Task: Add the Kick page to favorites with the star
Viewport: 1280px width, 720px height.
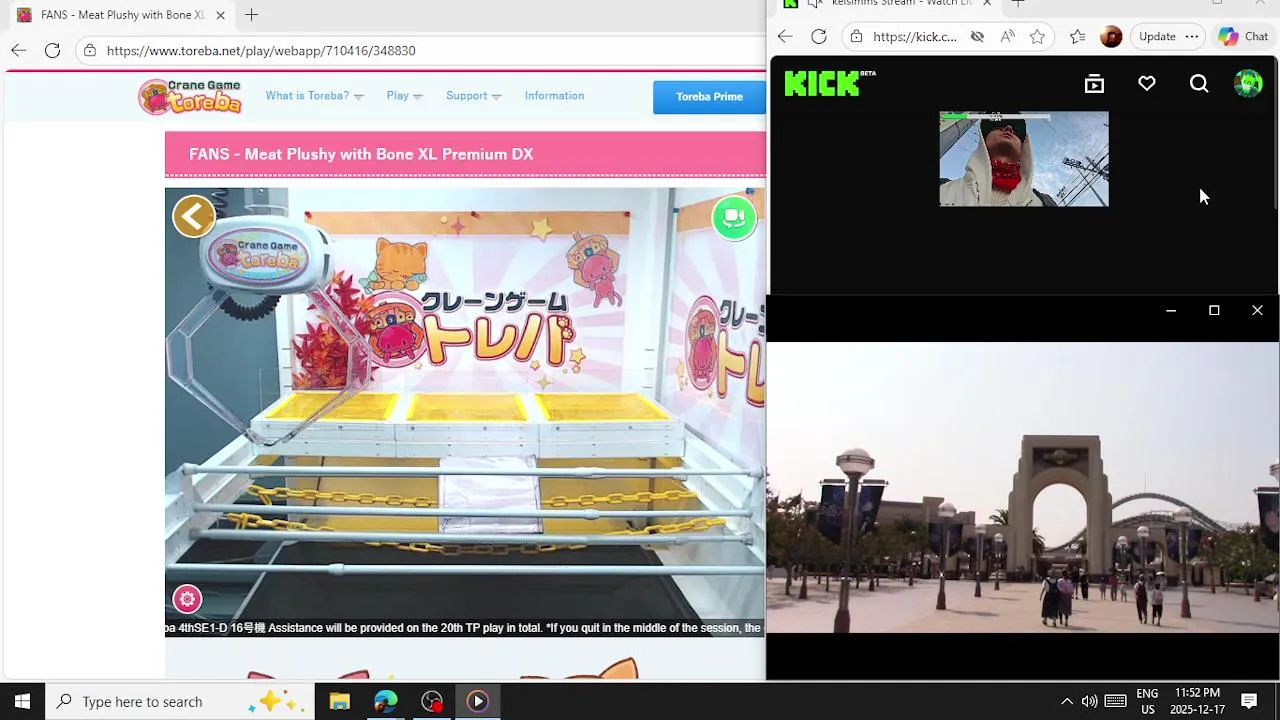Action: click(x=1037, y=37)
